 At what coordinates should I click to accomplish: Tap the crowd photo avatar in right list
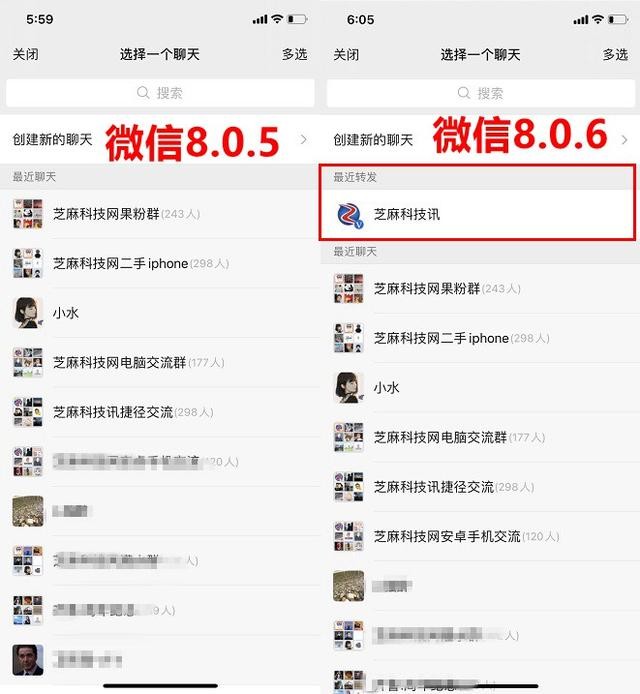tap(349, 586)
